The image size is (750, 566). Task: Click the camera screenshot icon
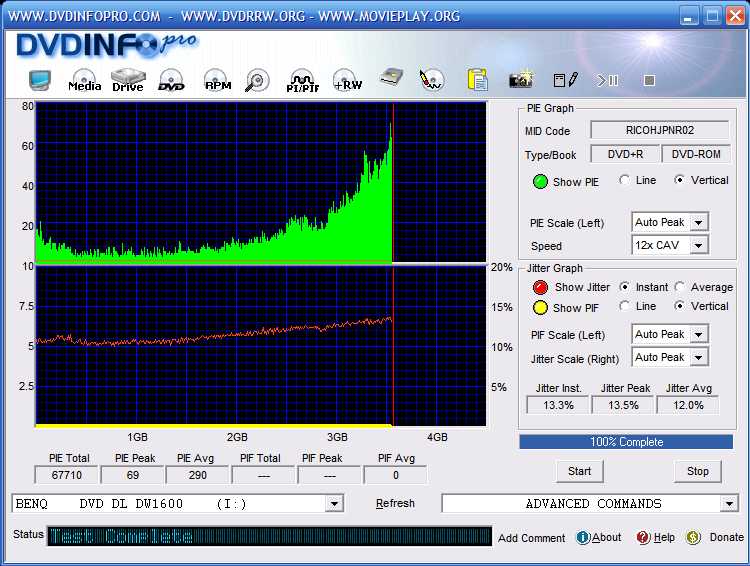click(520, 79)
